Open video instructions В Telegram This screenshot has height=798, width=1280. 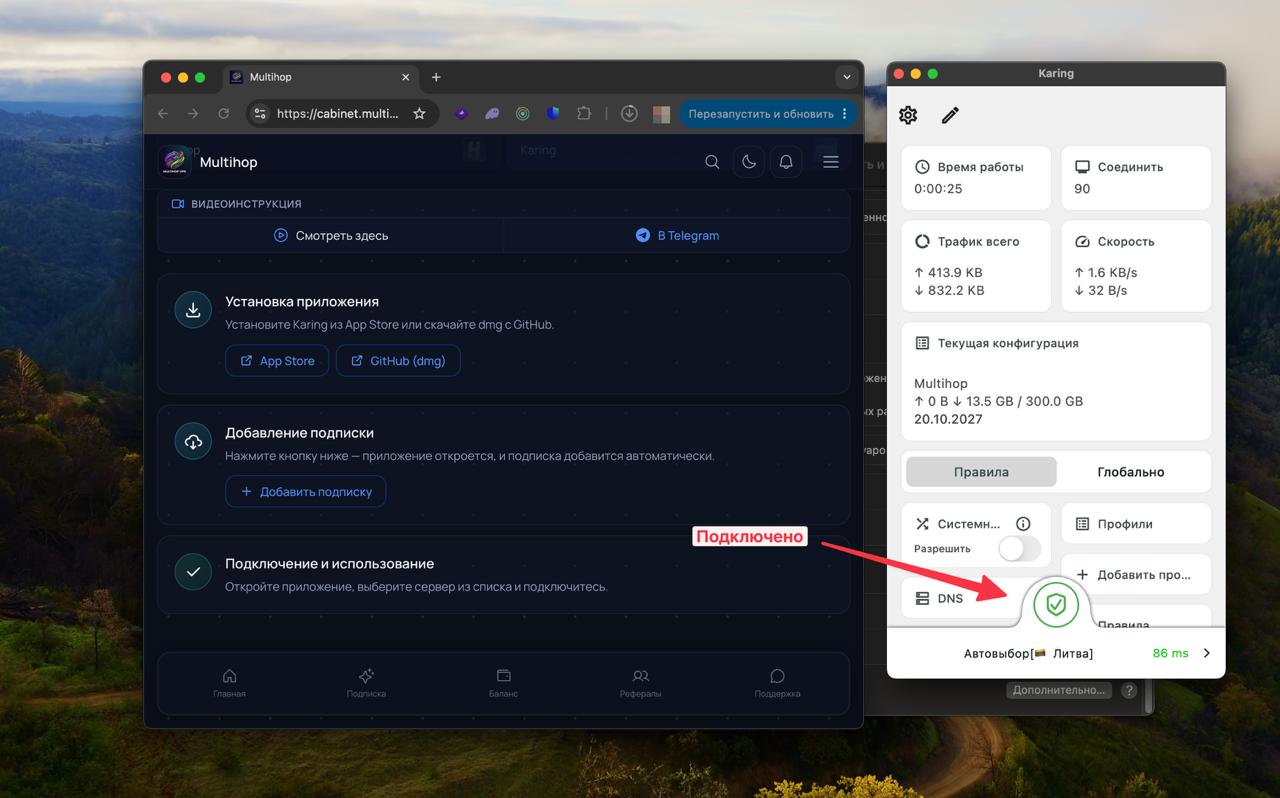click(677, 236)
